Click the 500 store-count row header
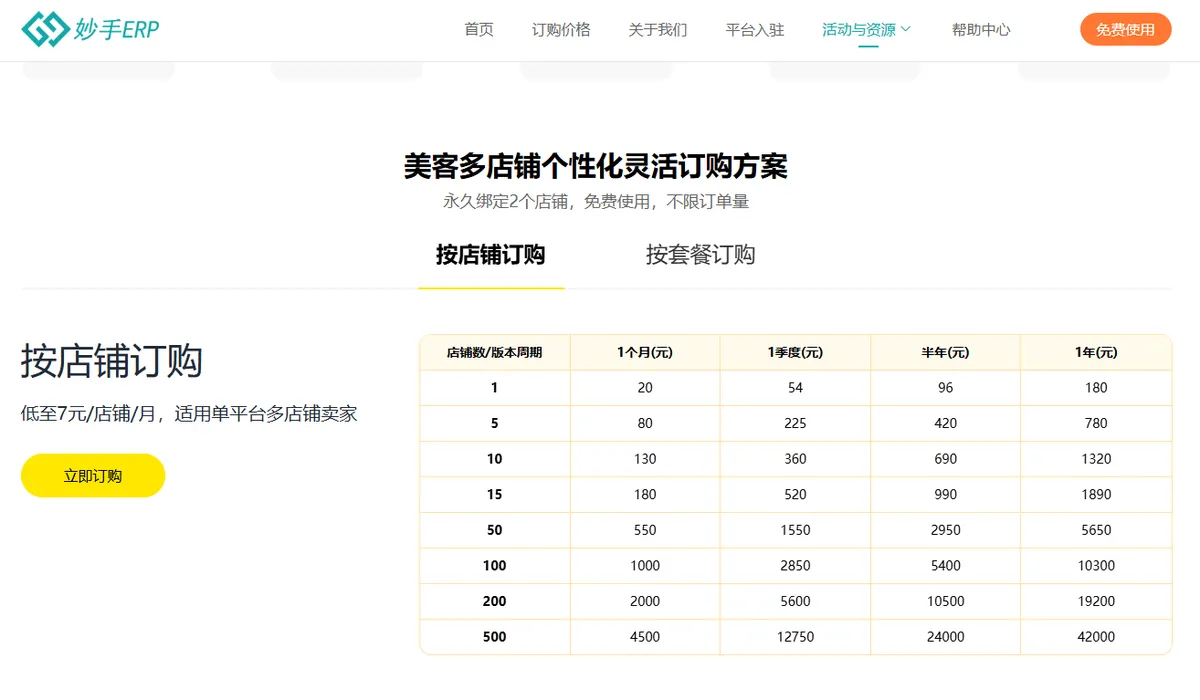 pos(495,637)
